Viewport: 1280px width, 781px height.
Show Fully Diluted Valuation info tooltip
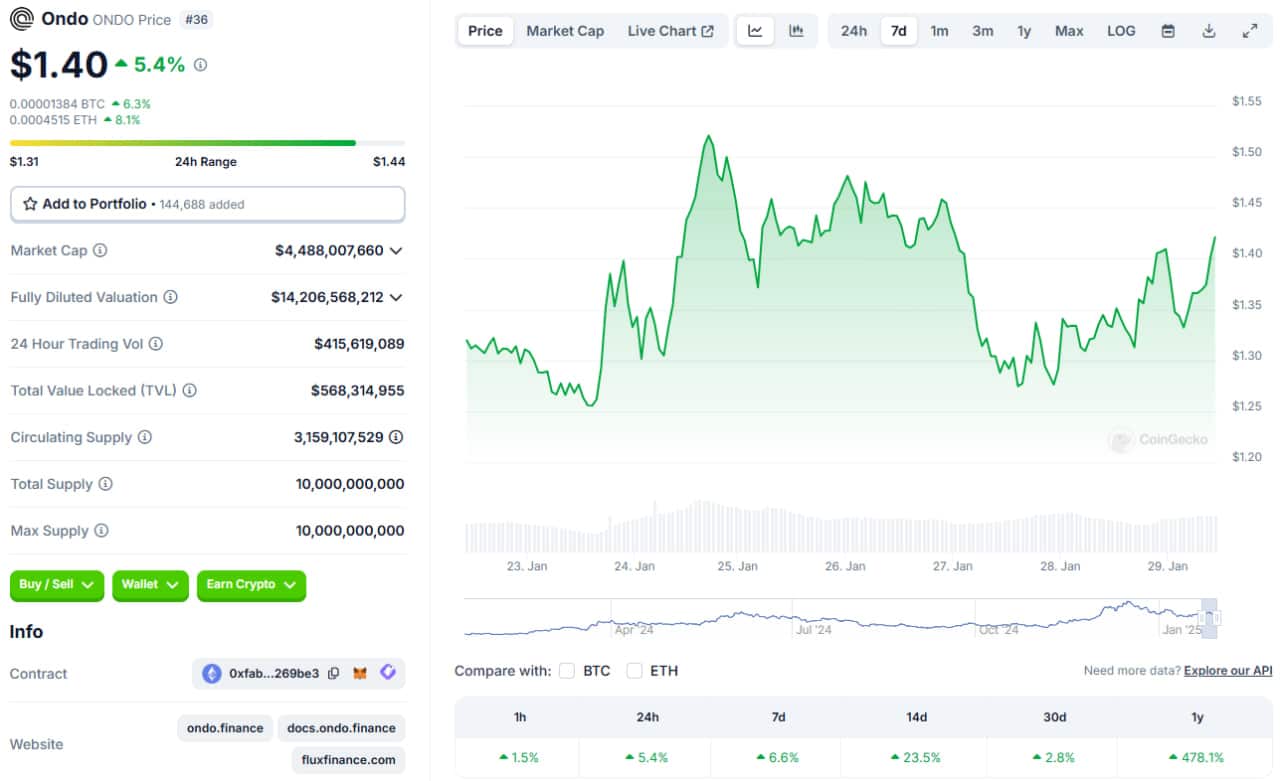pos(170,297)
